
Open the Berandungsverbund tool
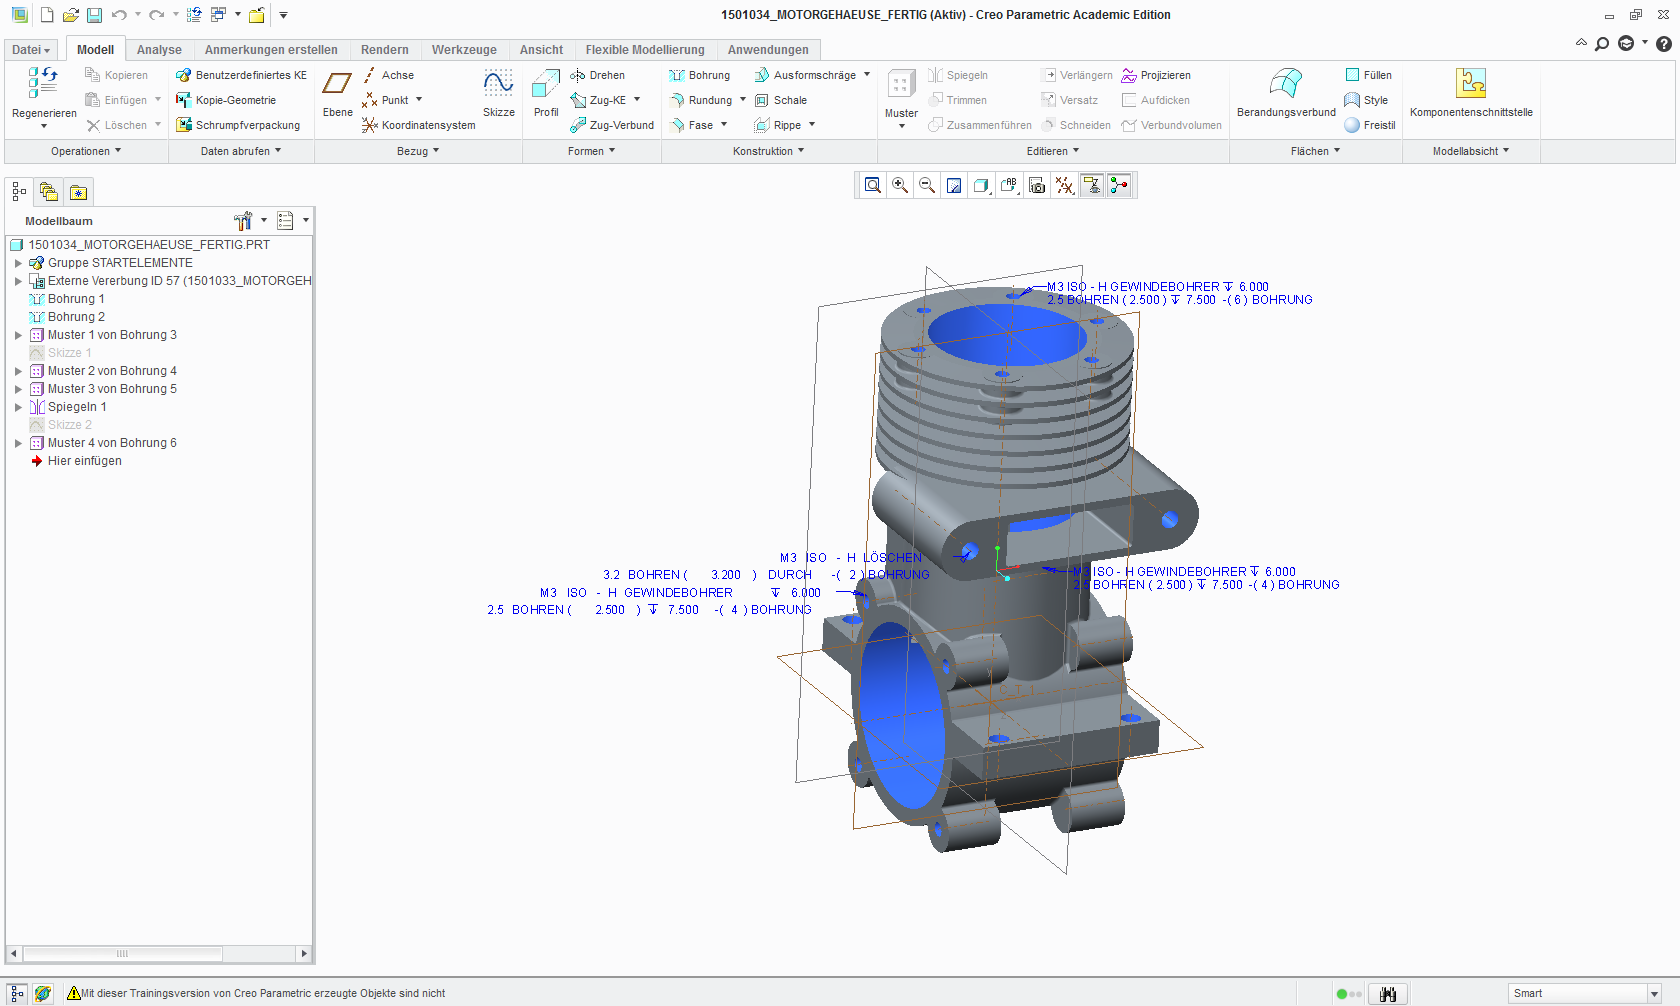[1286, 85]
